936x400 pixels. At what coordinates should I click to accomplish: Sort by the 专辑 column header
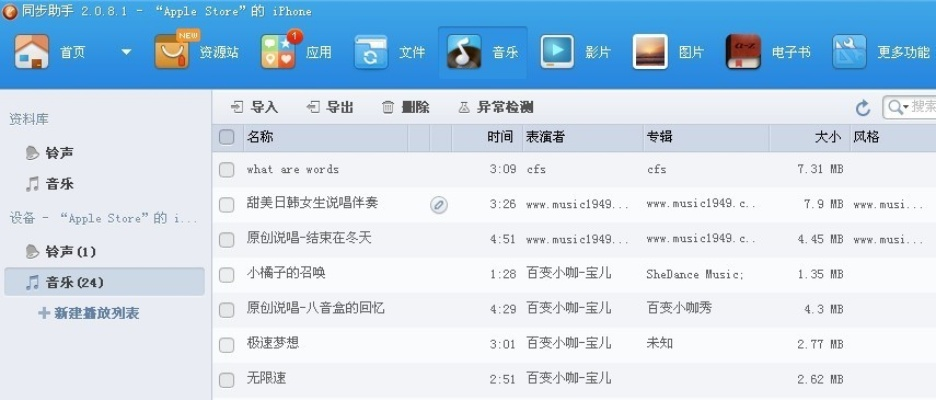(x=706, y=137)
